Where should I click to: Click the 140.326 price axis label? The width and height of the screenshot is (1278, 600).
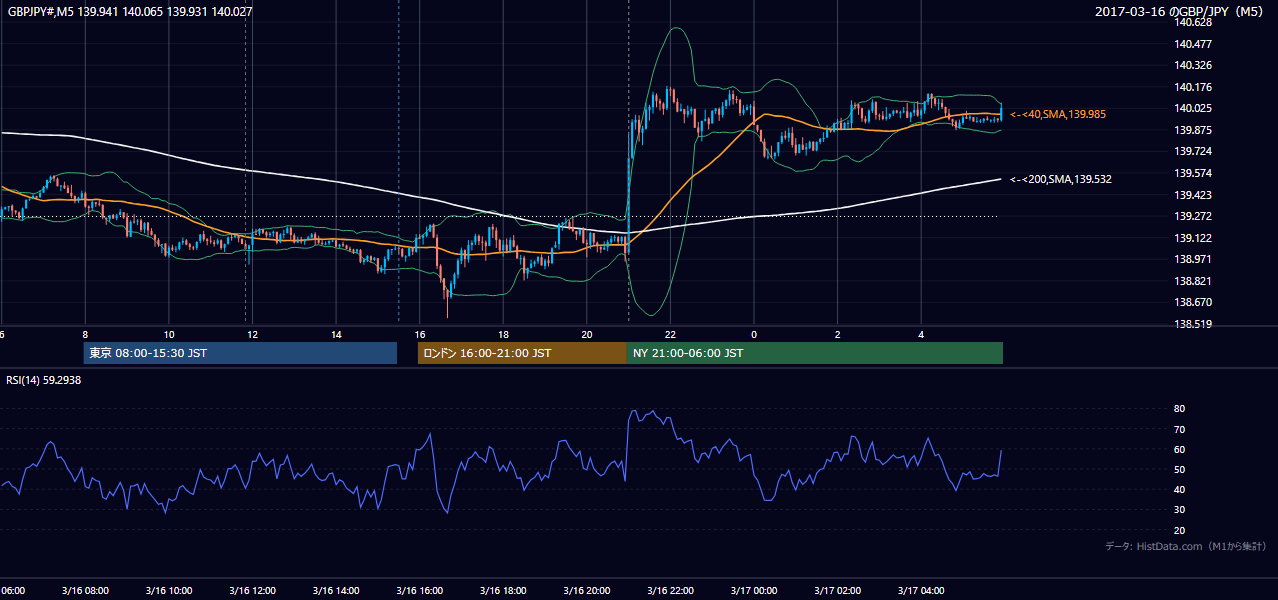pyautogui.click(x=1194, y=65)
